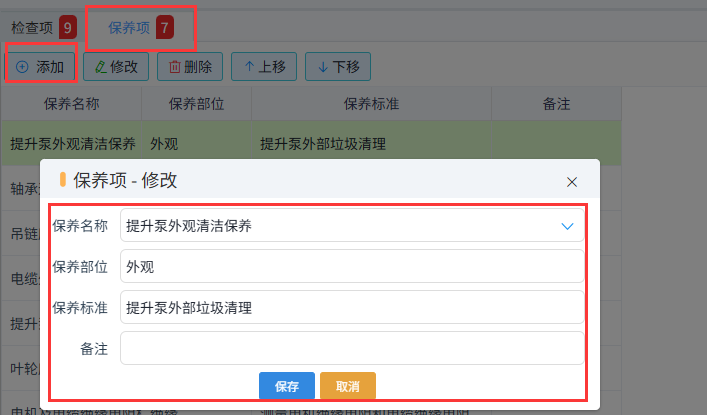The height and width of the screenshot is (415, 707).
Task: Click the 保养部位 column header
Action: (197, 104)
